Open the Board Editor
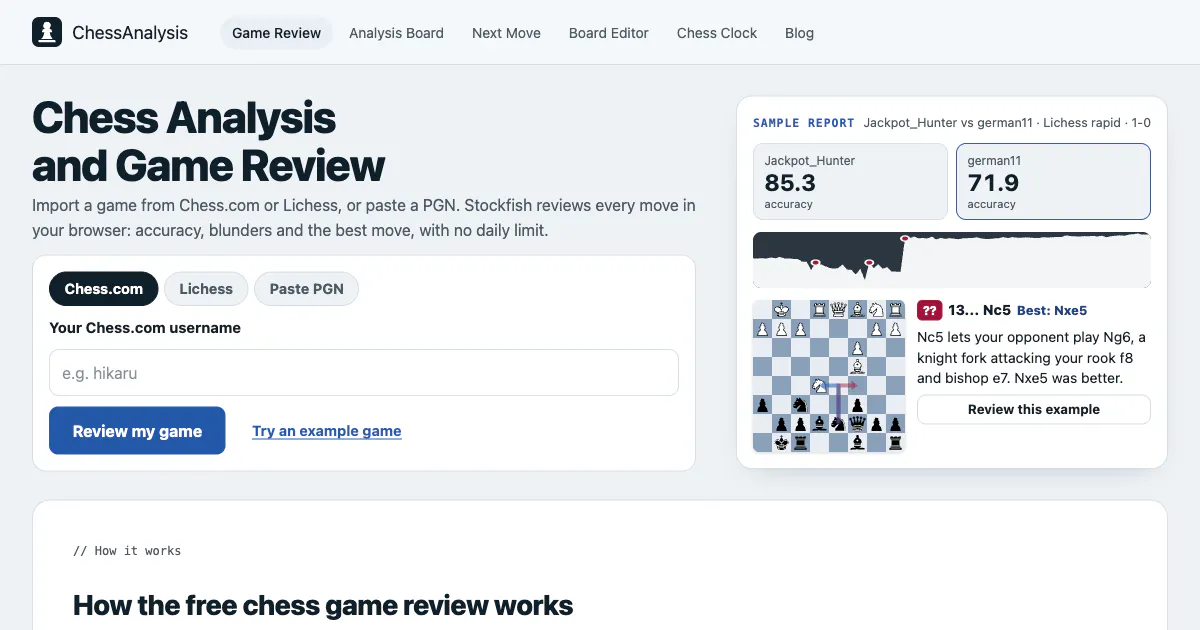Screen dimensions: 1200x630 (609, 33)
